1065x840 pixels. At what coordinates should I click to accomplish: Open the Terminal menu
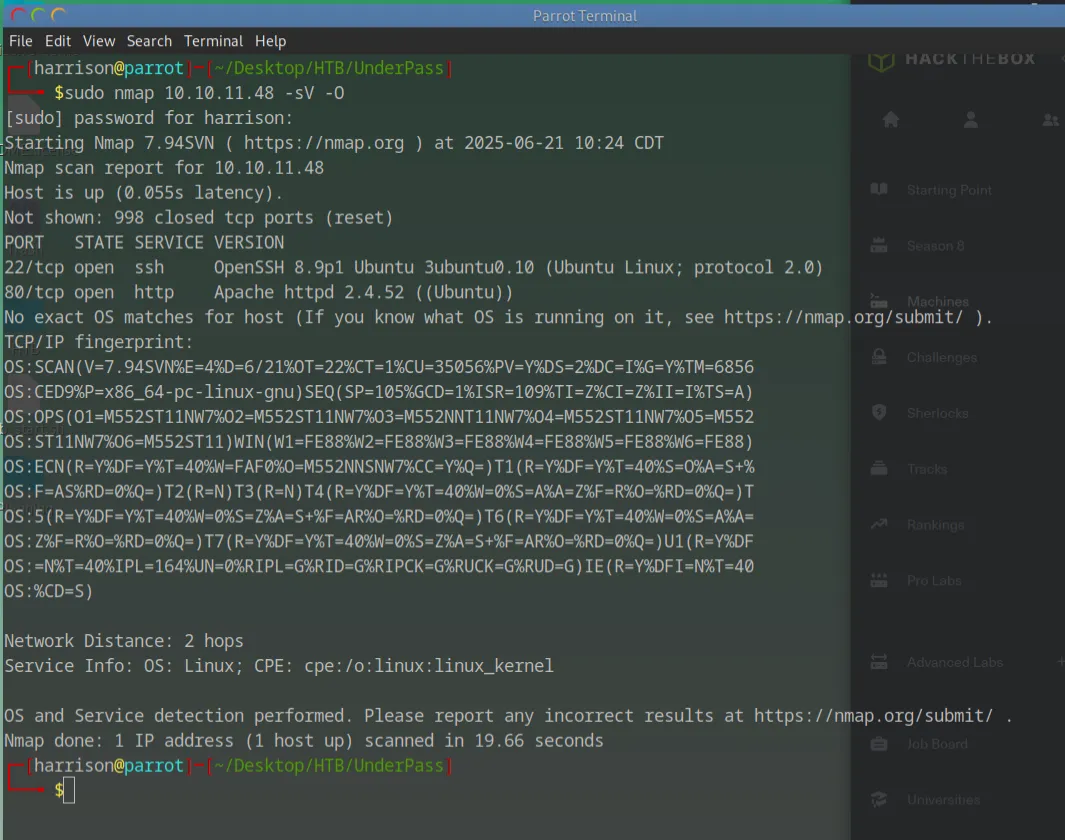coord(213,41)
